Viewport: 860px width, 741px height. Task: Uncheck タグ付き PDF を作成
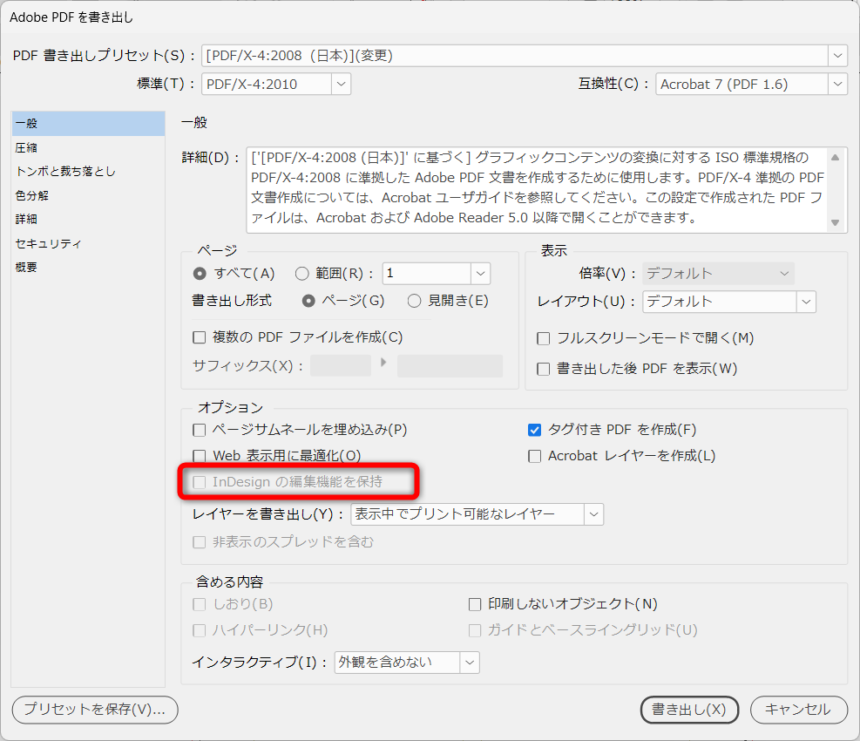click(535, 430)
